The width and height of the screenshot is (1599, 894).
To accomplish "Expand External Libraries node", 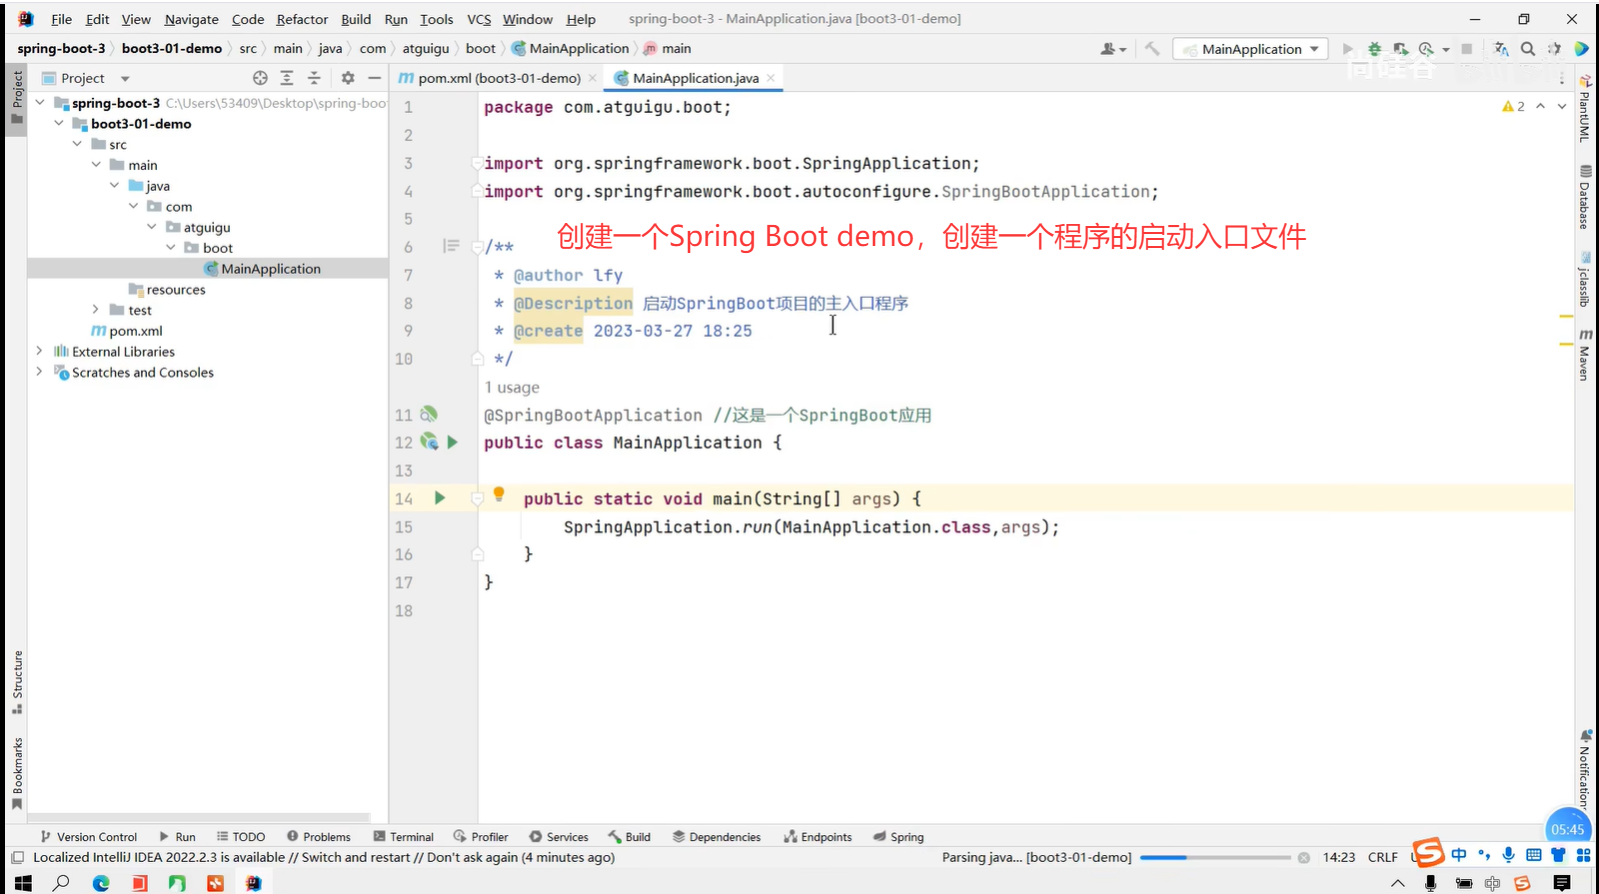I will point(40,351).
